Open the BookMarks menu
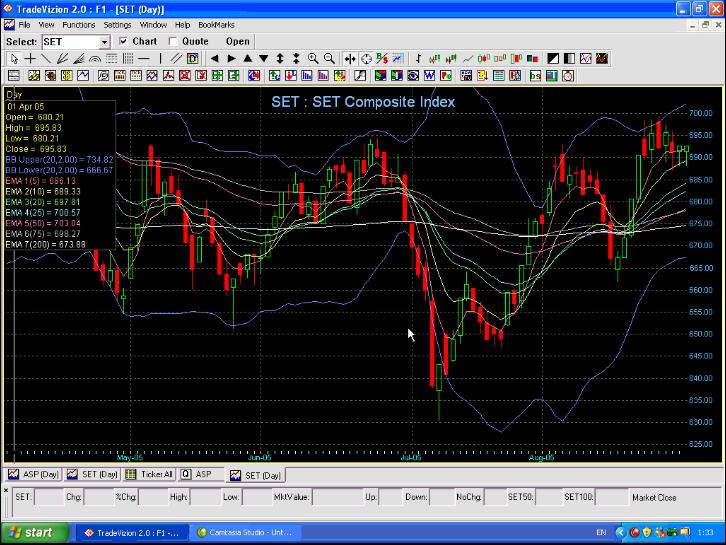The image size is (726, 545). point(216,25)
